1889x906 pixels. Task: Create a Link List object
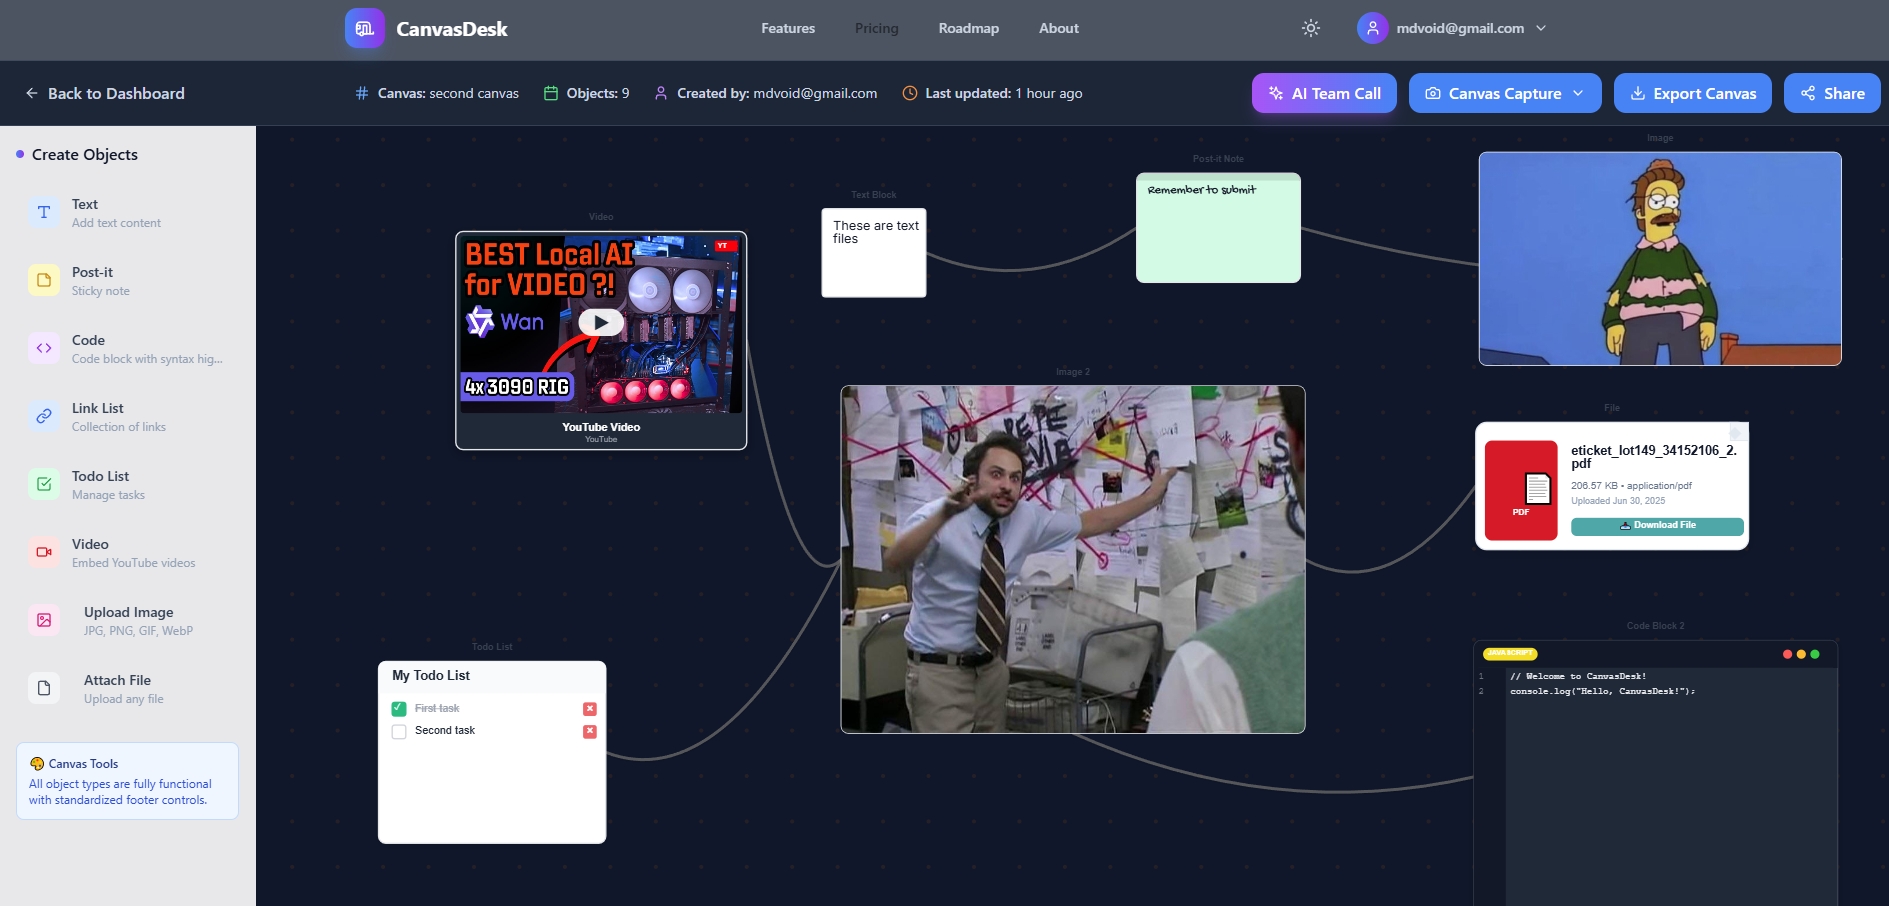127,417
